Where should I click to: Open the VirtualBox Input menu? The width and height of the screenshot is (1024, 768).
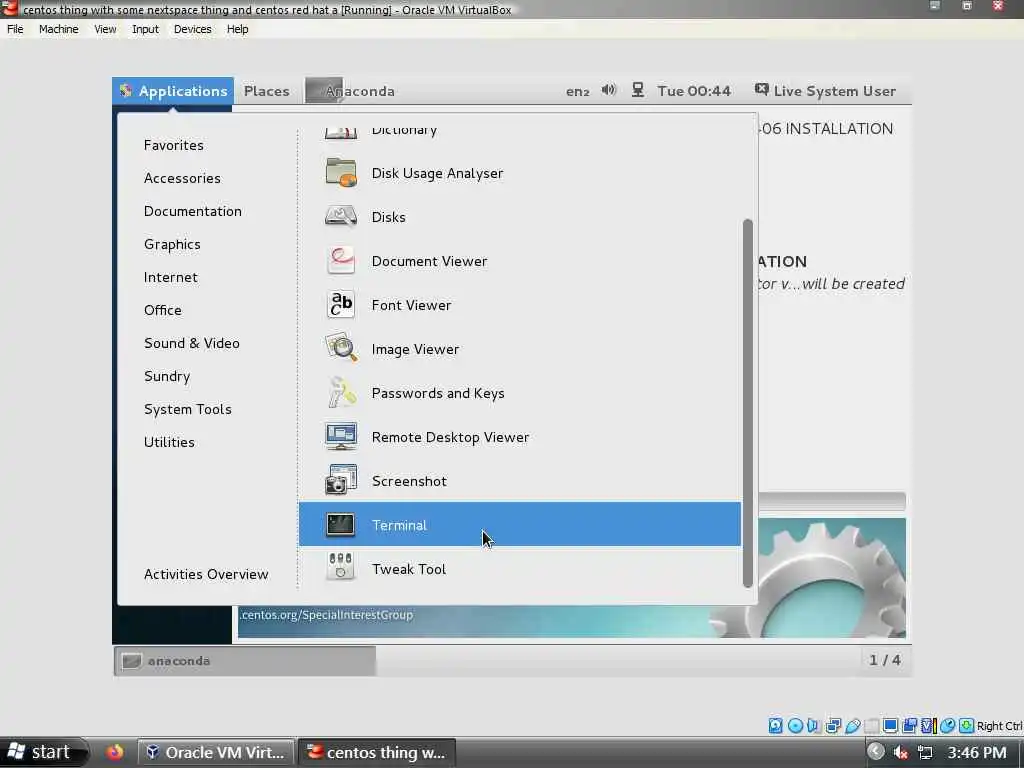coord(145,29)
